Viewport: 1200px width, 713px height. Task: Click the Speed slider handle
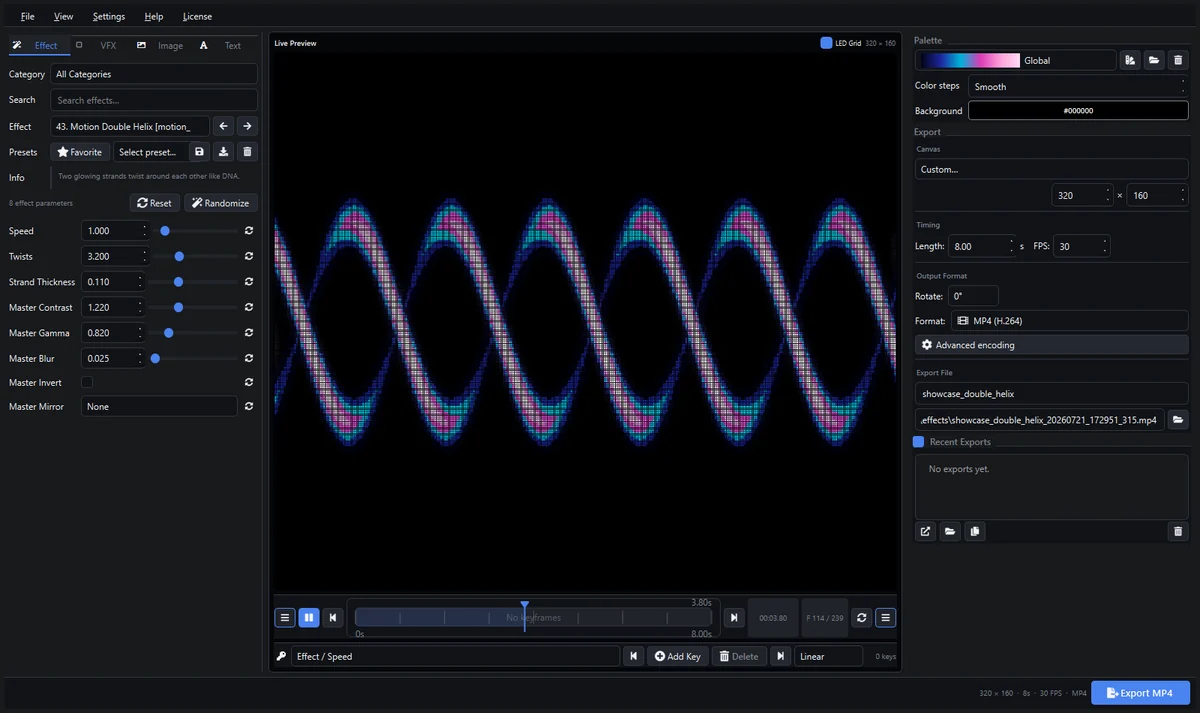[x=165, y=231]
